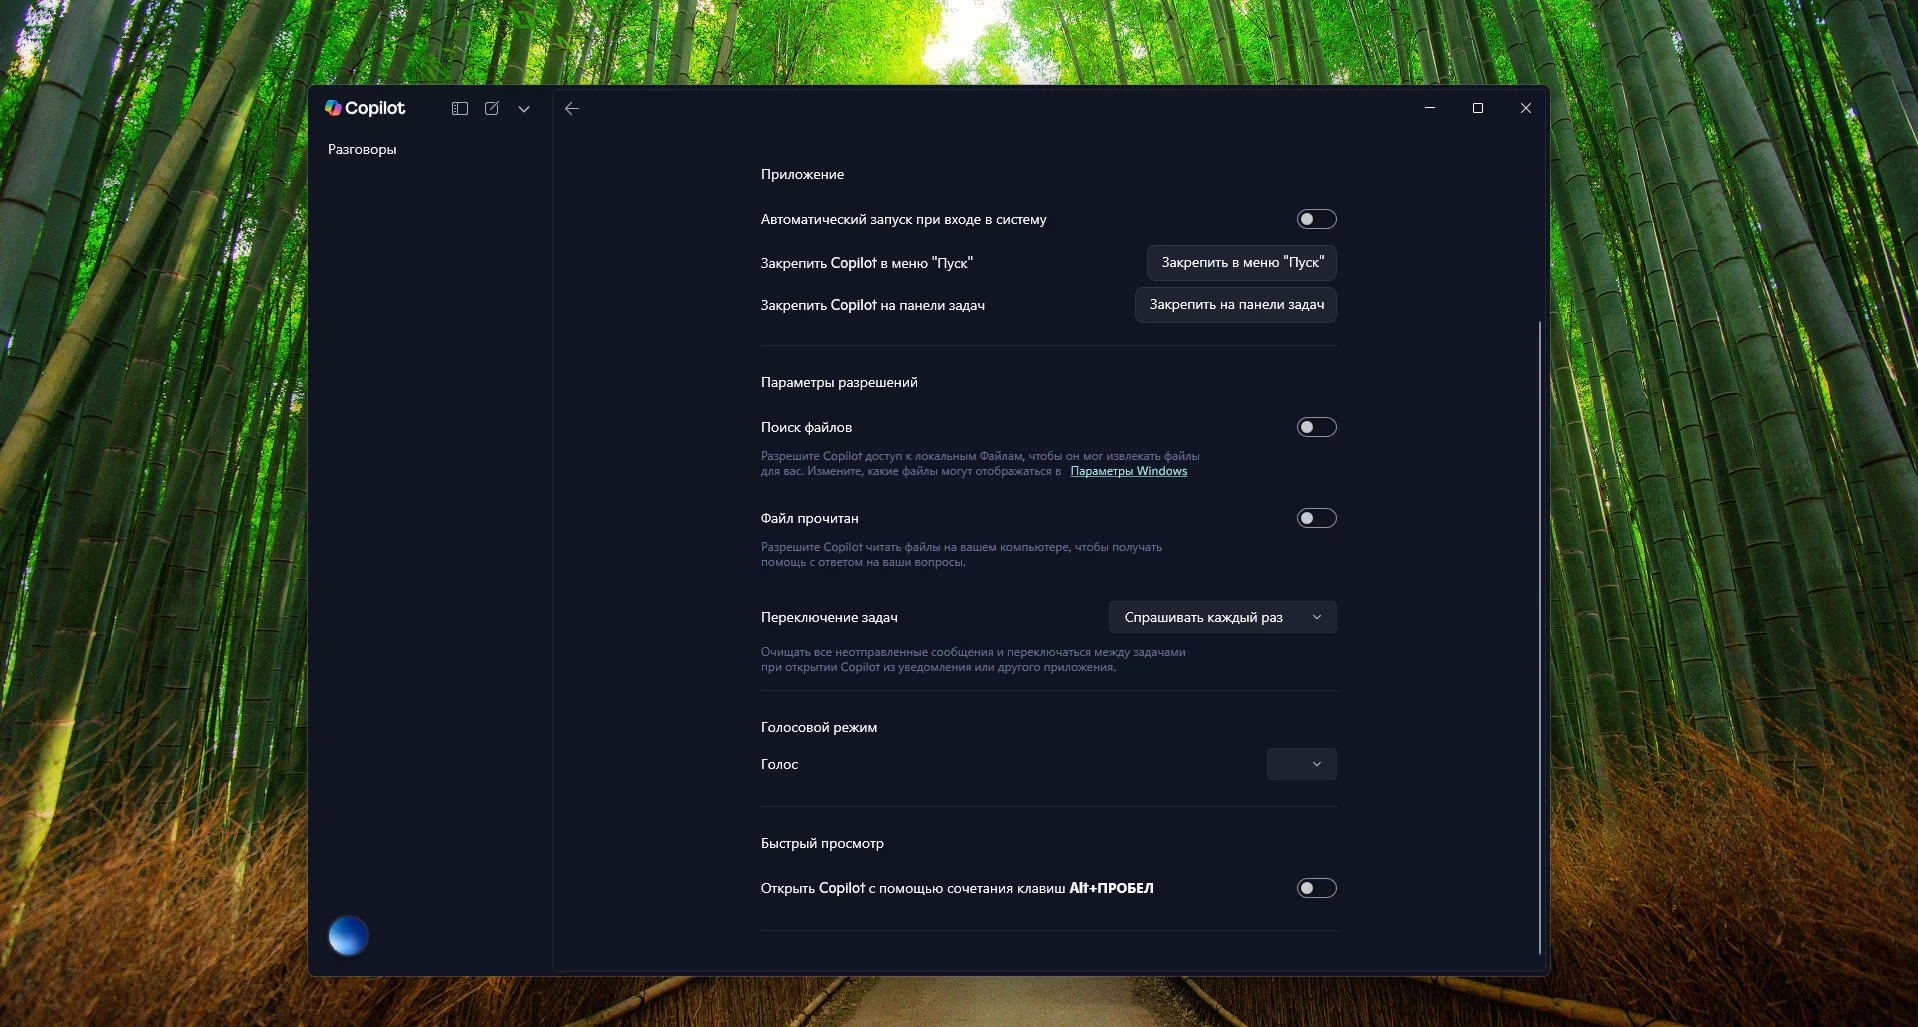The image size is (1918, 1027).
Task: Open the blue profile avatar
Action: (348, 936)
